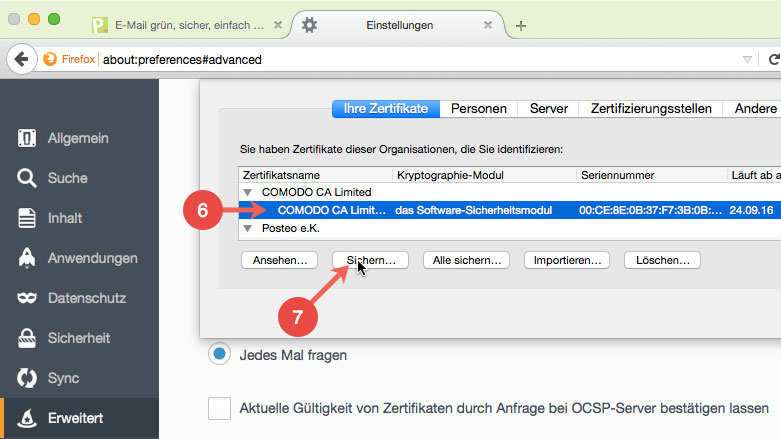
Task: Click the expiry date 24.09.16
Action: tap(751, 210)
